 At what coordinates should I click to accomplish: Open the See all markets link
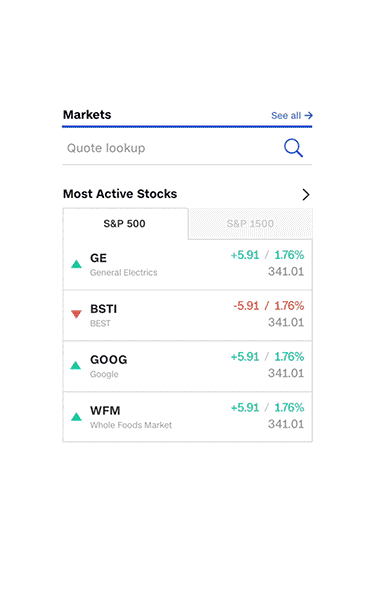point(292,115)
